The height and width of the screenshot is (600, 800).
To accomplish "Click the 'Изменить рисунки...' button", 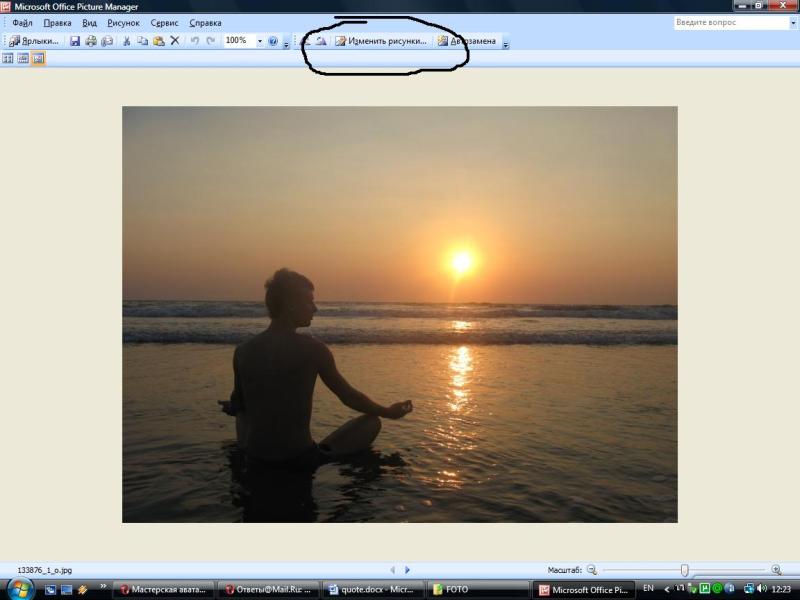I will point(381,41).
